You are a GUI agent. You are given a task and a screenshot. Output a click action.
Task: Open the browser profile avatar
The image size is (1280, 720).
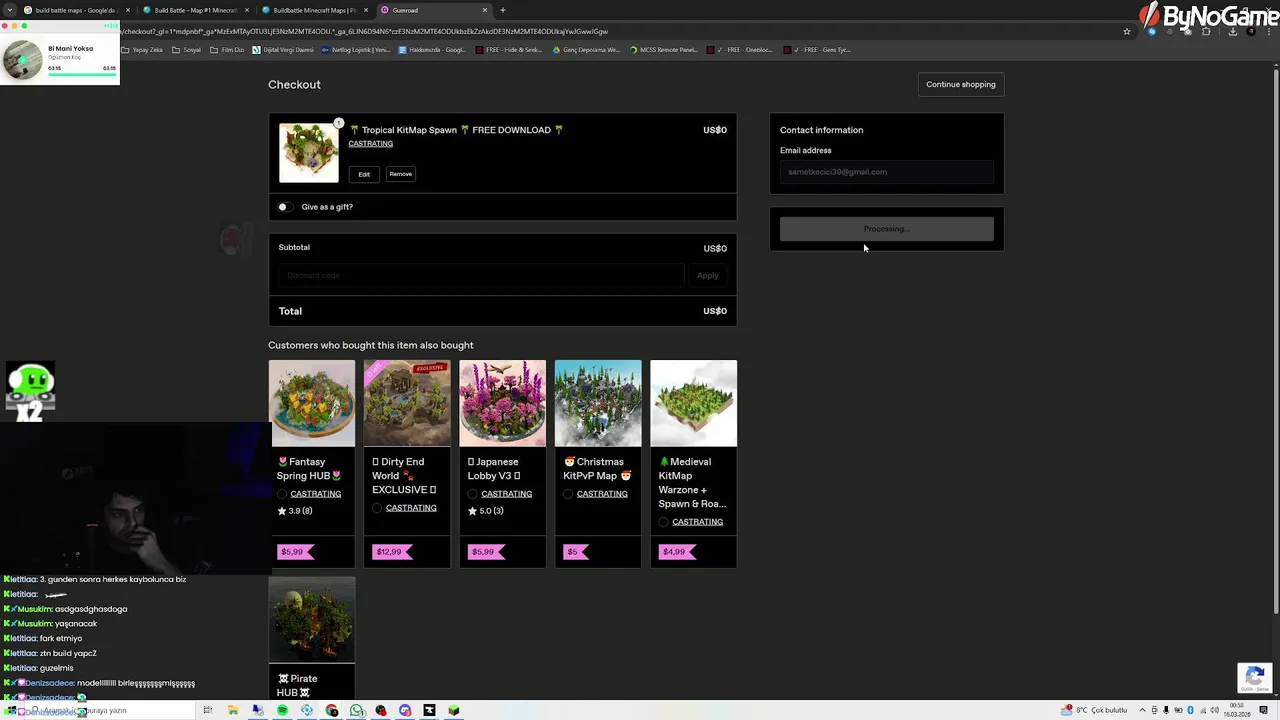click(x=1252, y=31)
